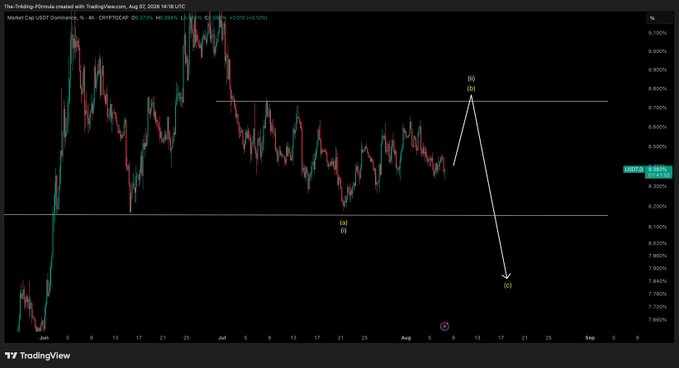Click the 7.720% price axis label
Viewport: 679px width, 368px height.
click(x=657, y=307)
